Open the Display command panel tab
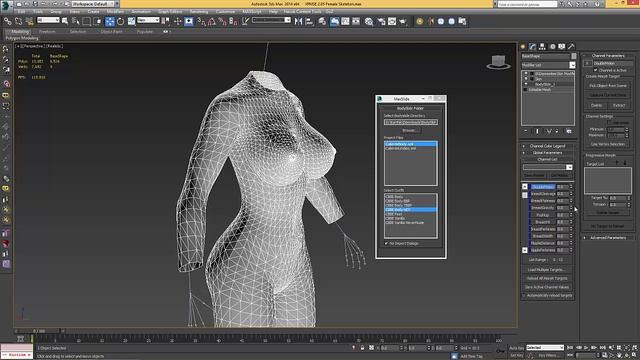The image size is (640, 360). click(562, 47)
